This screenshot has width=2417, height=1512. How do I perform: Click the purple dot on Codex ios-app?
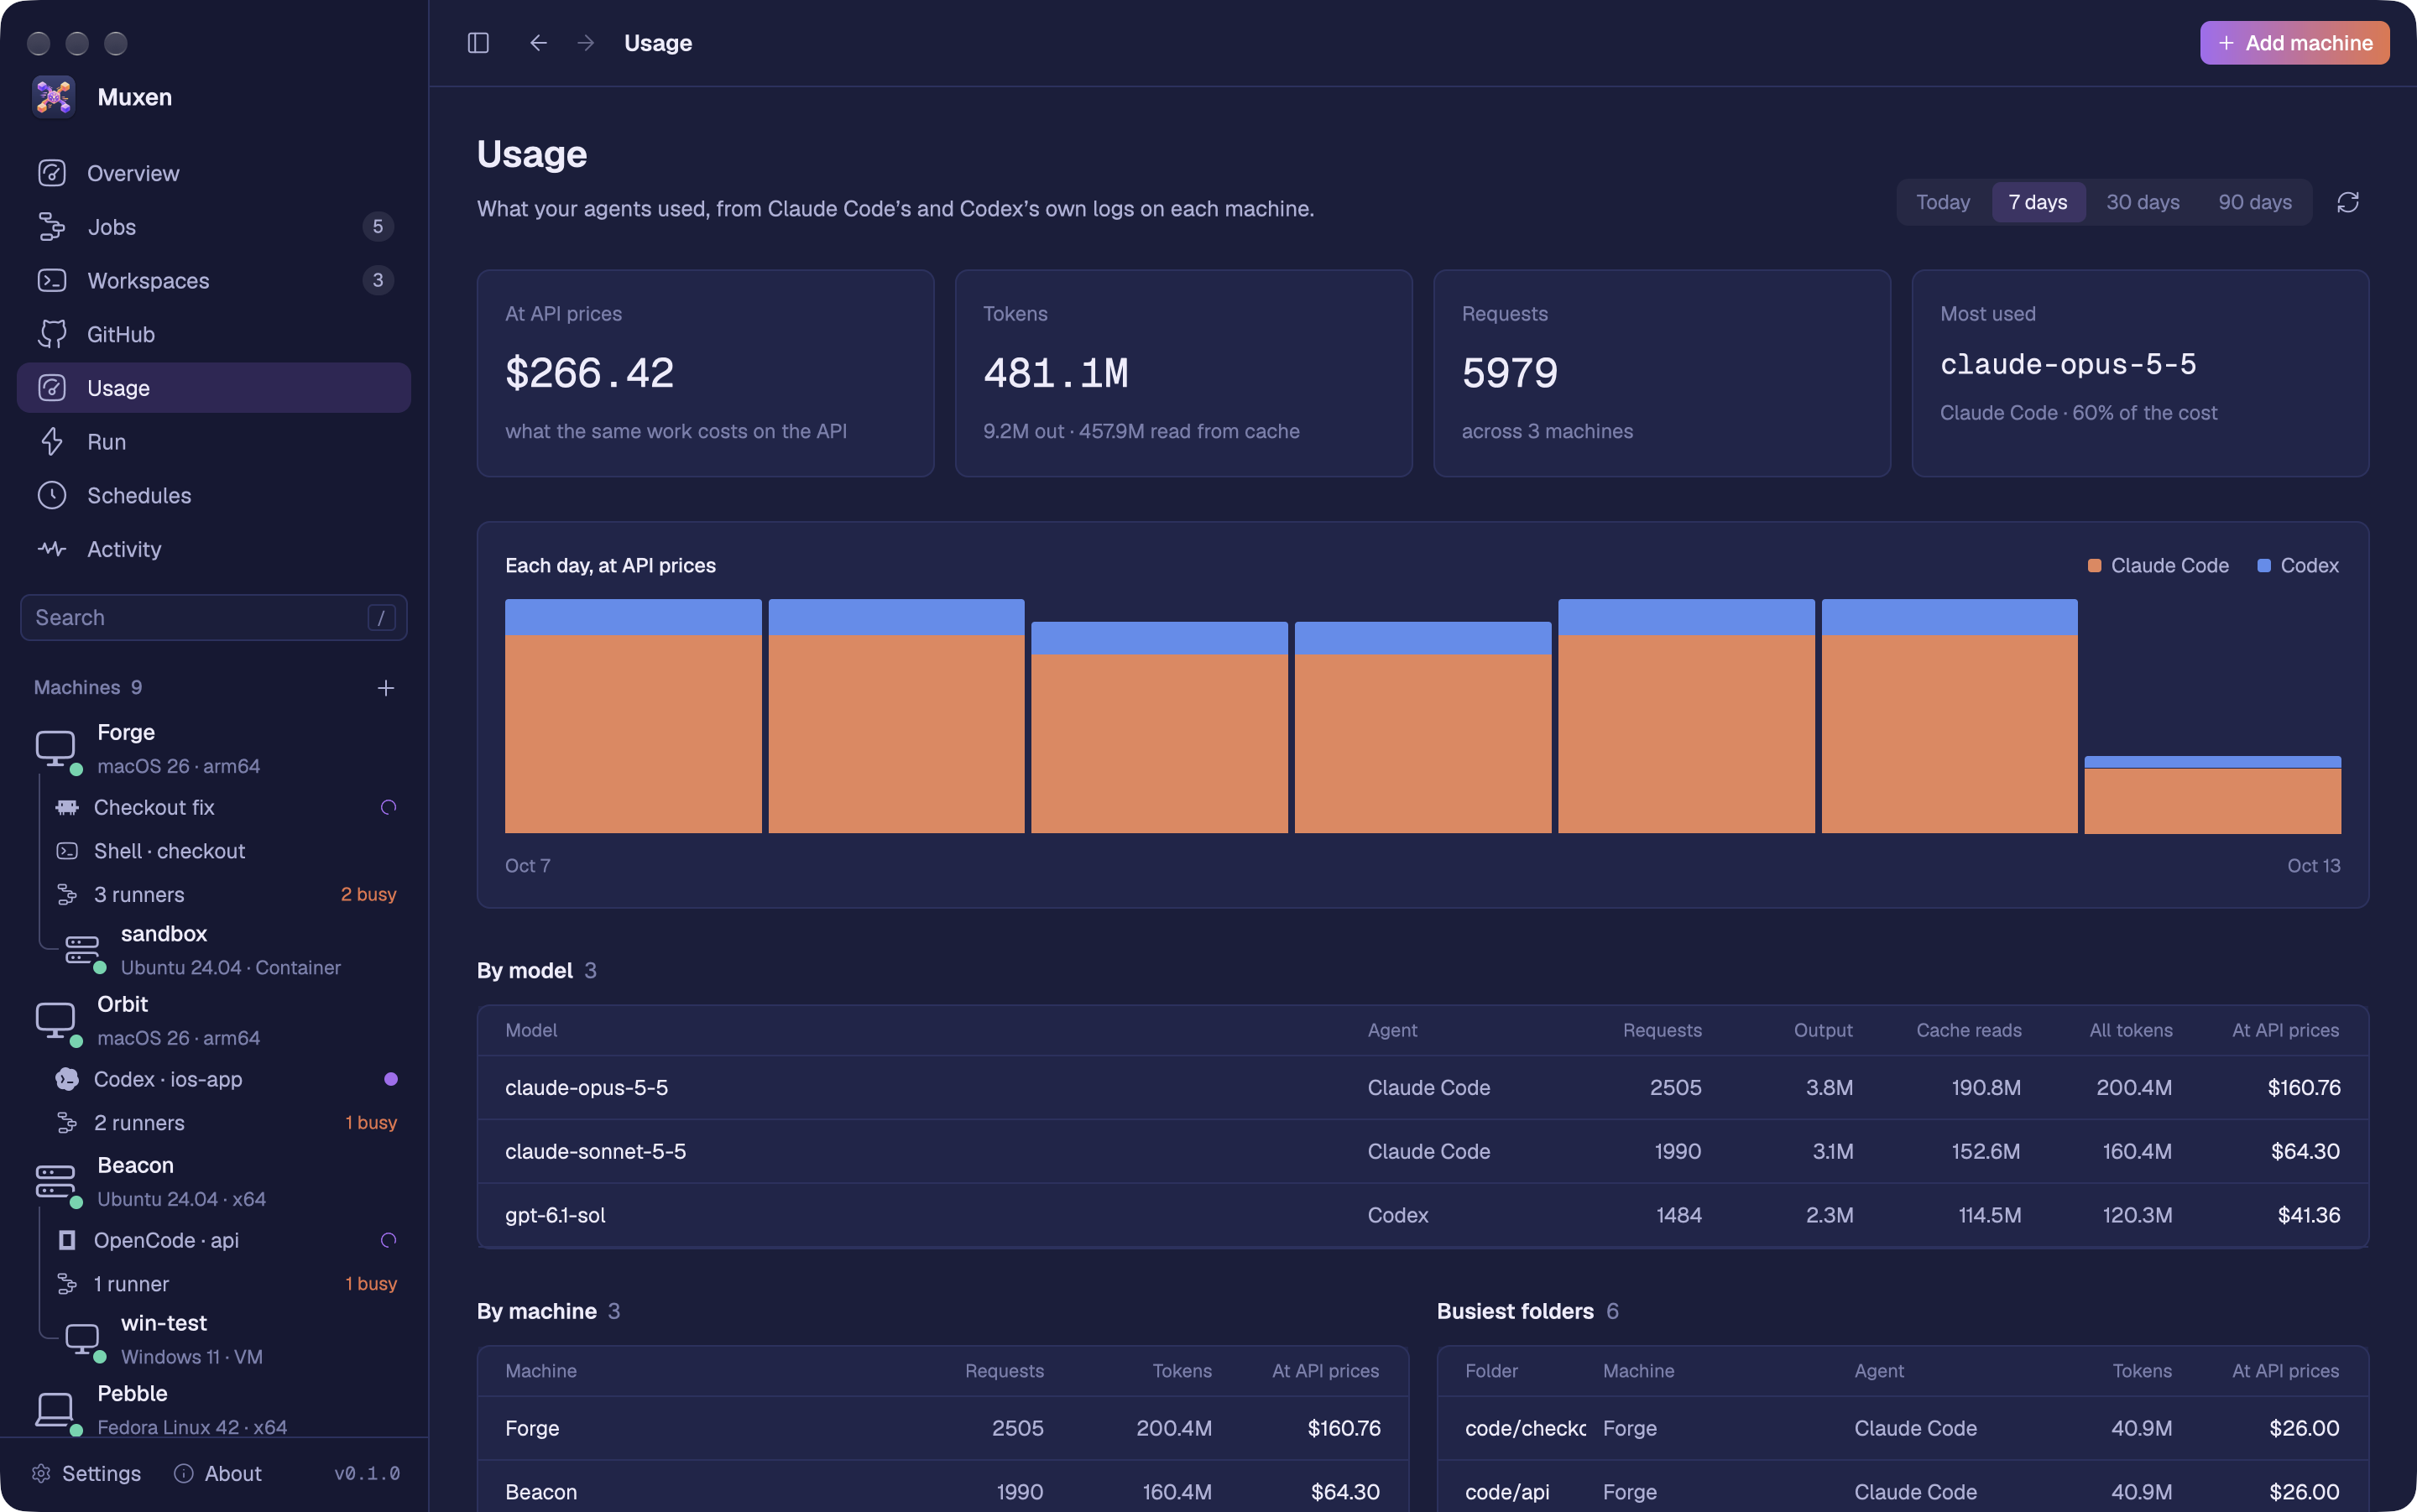coord(391,1079)
